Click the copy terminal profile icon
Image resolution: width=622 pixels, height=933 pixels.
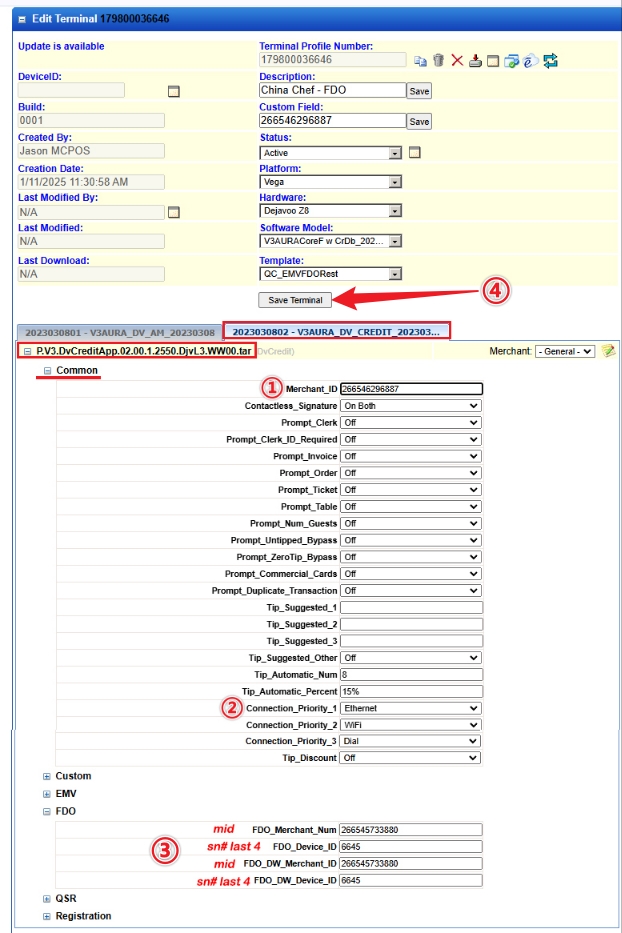coord(421,61)
